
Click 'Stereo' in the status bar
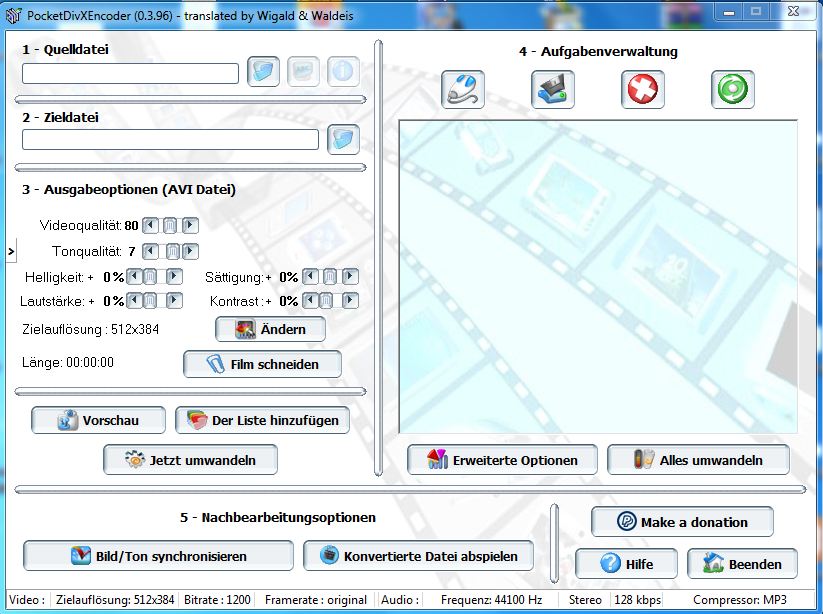[x=585, y=600]
